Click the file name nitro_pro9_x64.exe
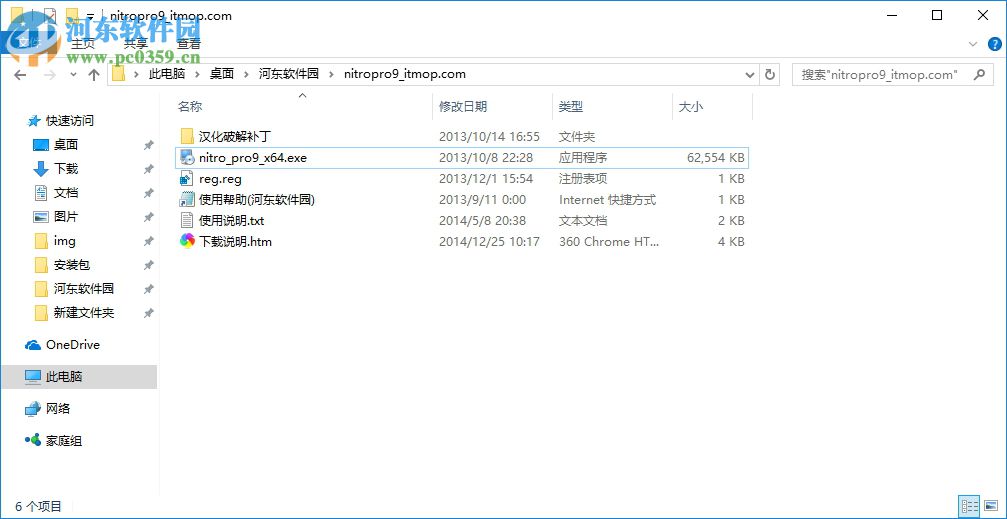 253,157
